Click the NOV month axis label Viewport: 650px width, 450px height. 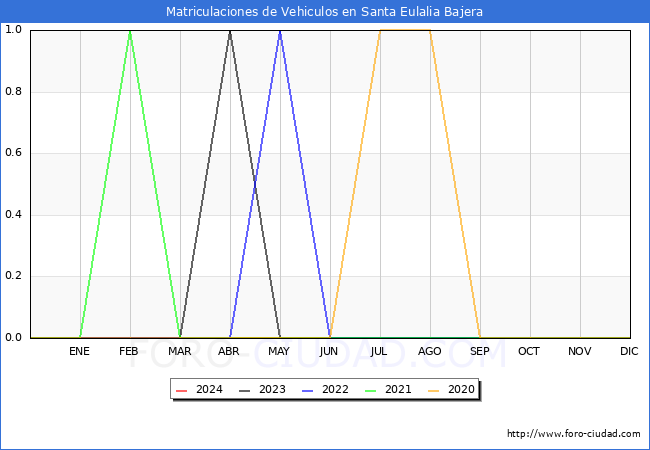point(580,351)
